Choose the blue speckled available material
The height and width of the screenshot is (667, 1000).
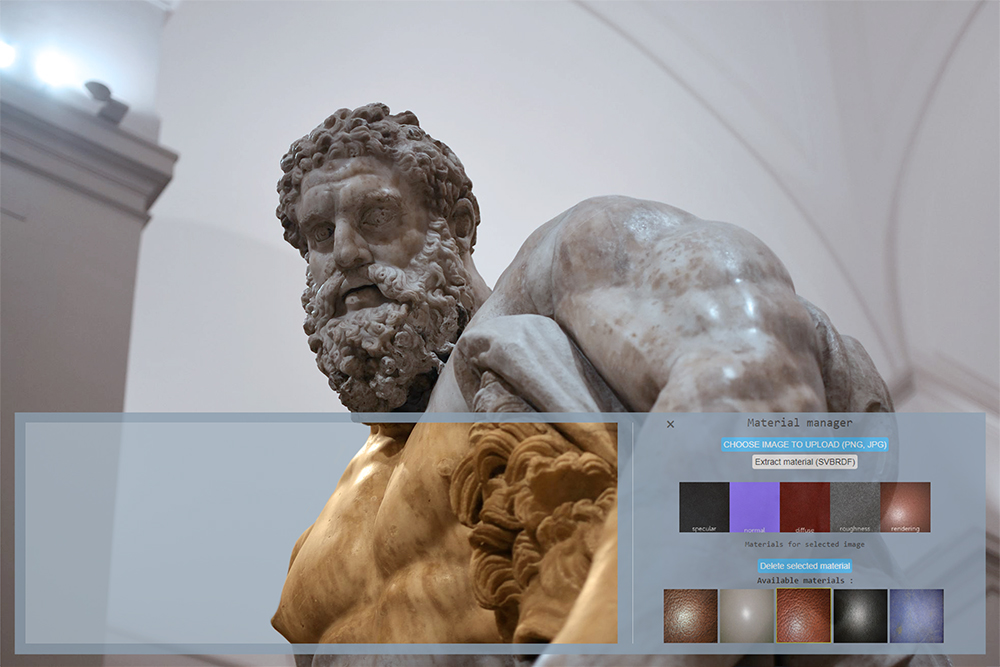pyautogui.click(x=916, y=615)
